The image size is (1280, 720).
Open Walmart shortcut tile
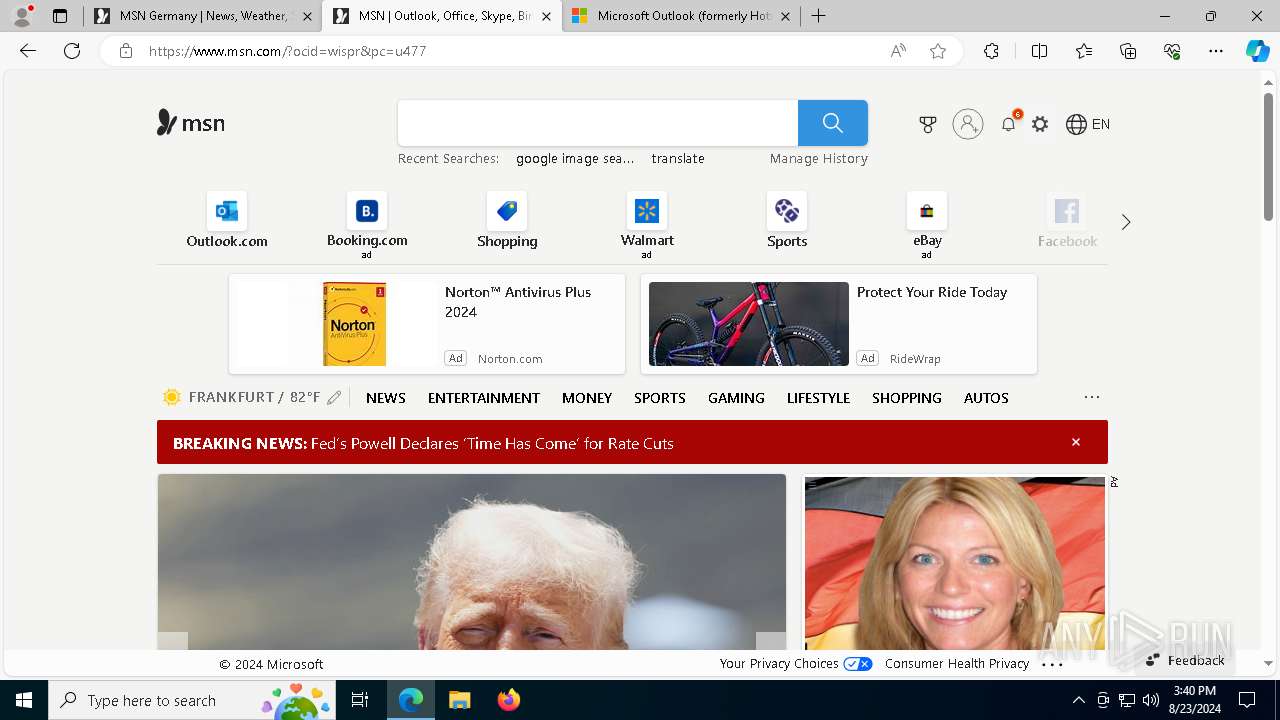647,225
